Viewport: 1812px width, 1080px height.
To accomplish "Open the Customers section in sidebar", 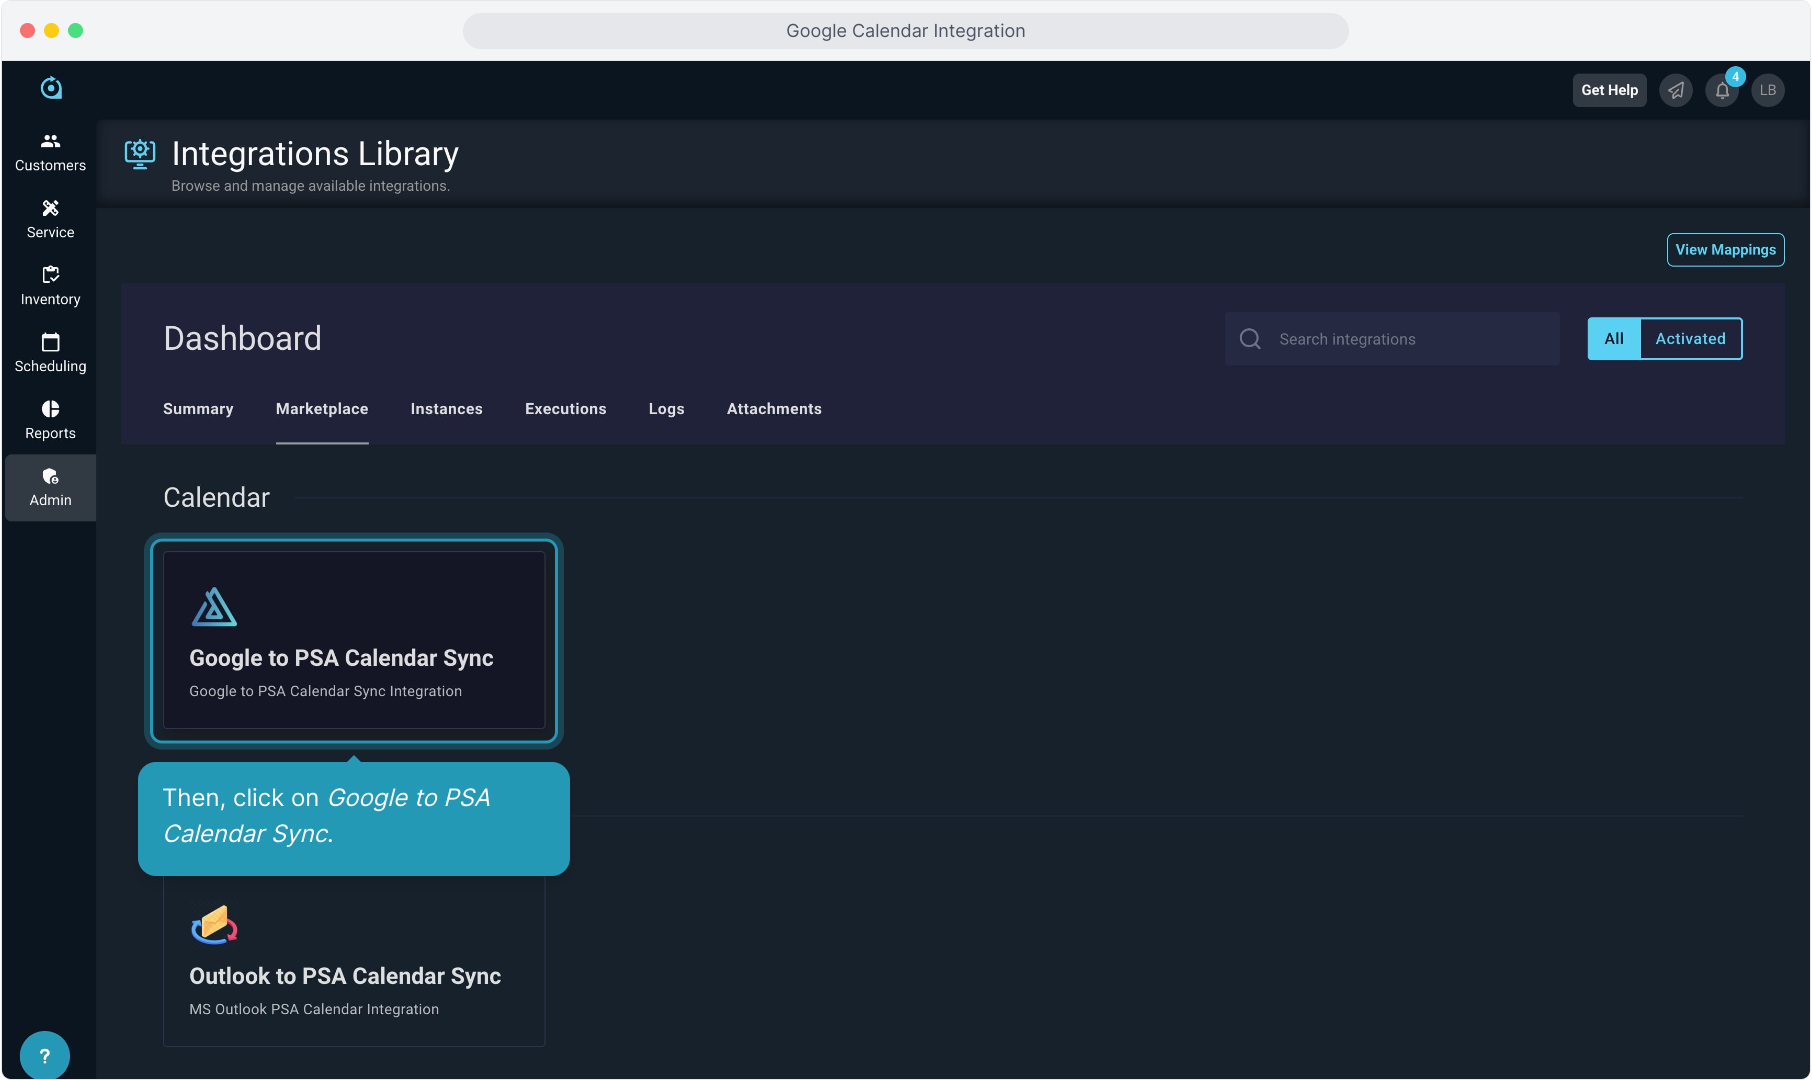I will 50,152.
